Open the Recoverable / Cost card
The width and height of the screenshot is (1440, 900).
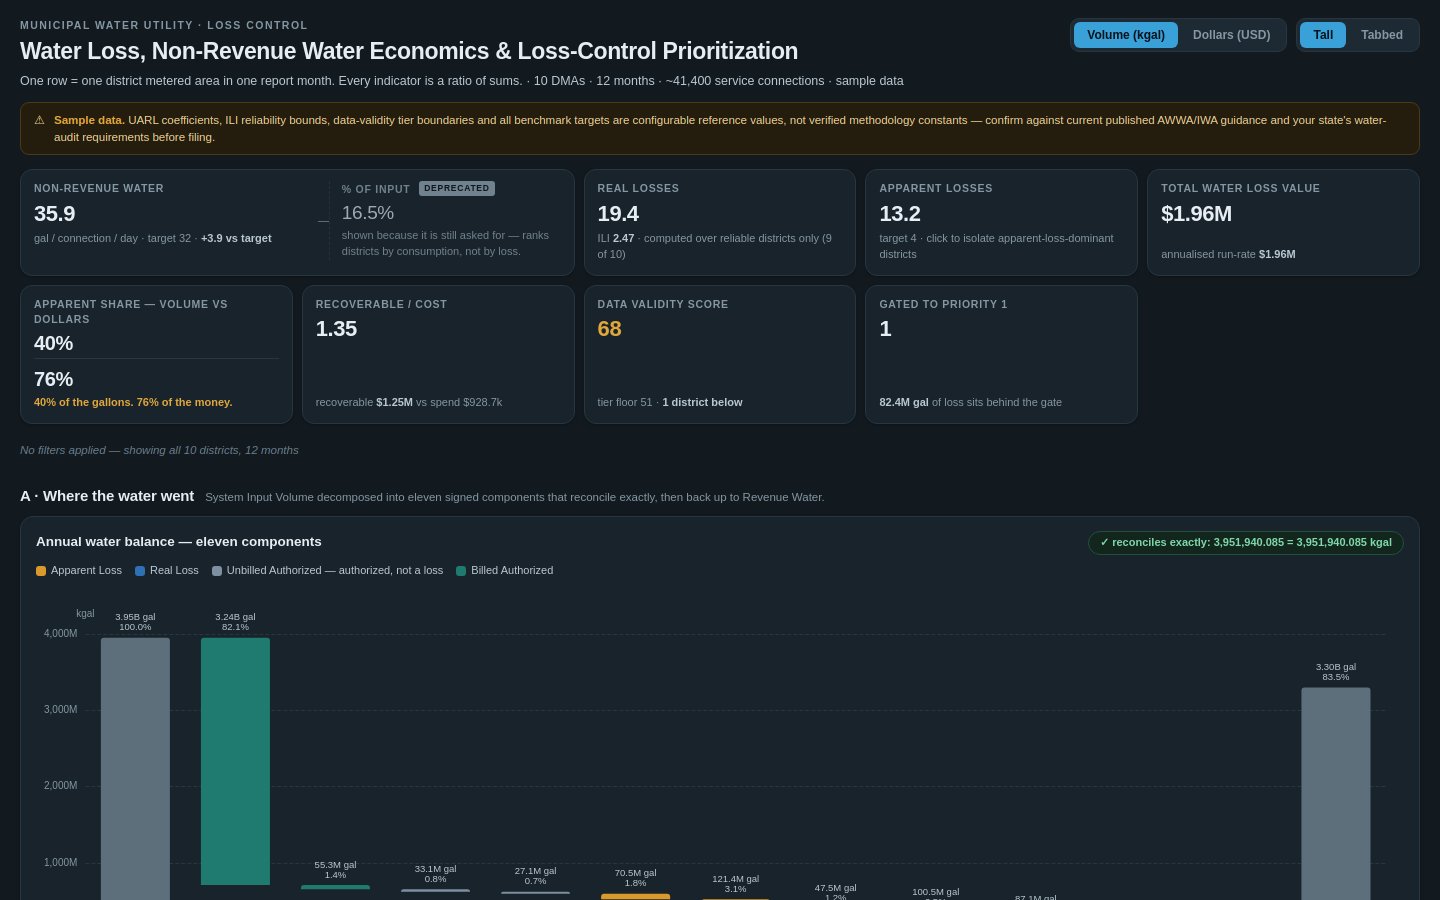438,354
